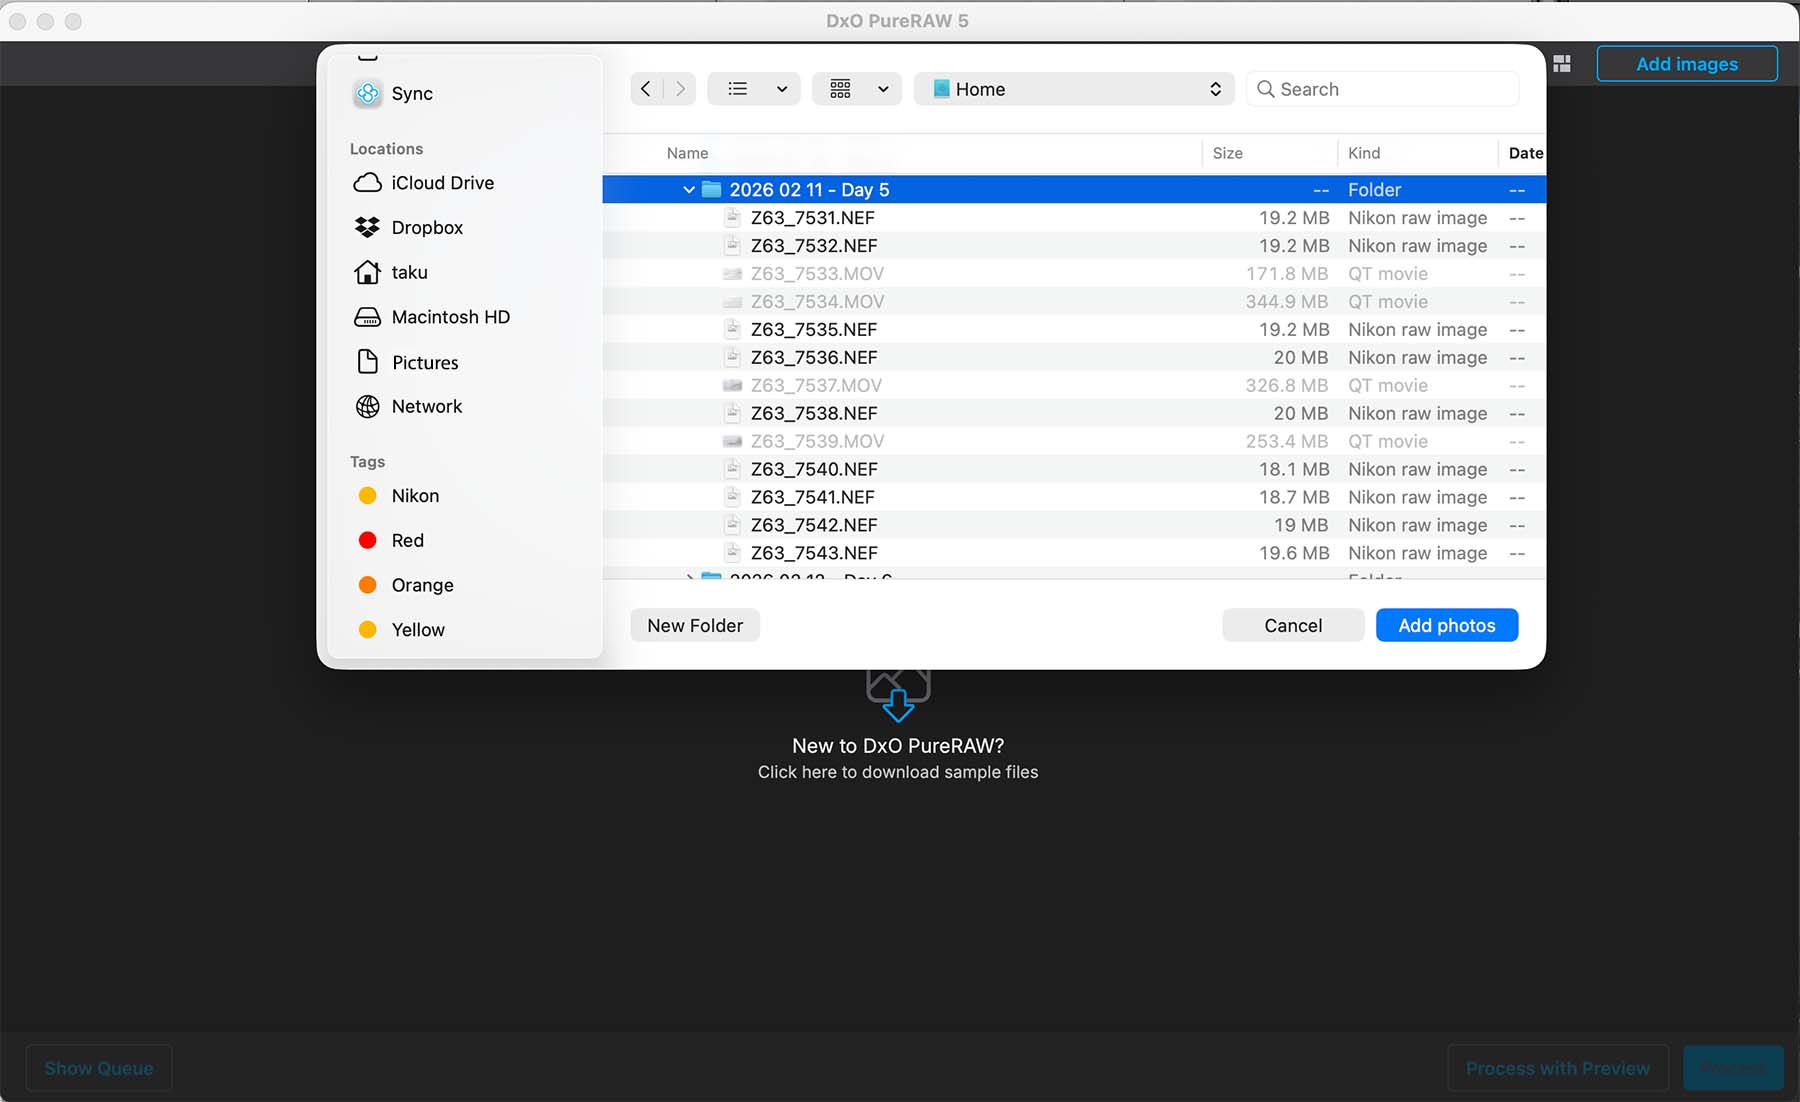This screenshot has height=1102, width=1800.
Task: Open iCloud Drive location
Action: pos(442,183)
